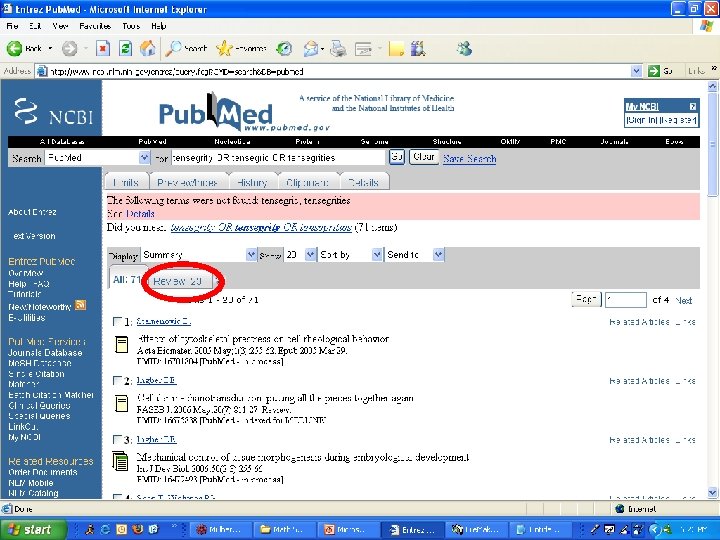Image resolution: width=720 pixels, height=540 pixels.
Task: Click the abstract page icon for result 2
Action: [x=122, y=404]
